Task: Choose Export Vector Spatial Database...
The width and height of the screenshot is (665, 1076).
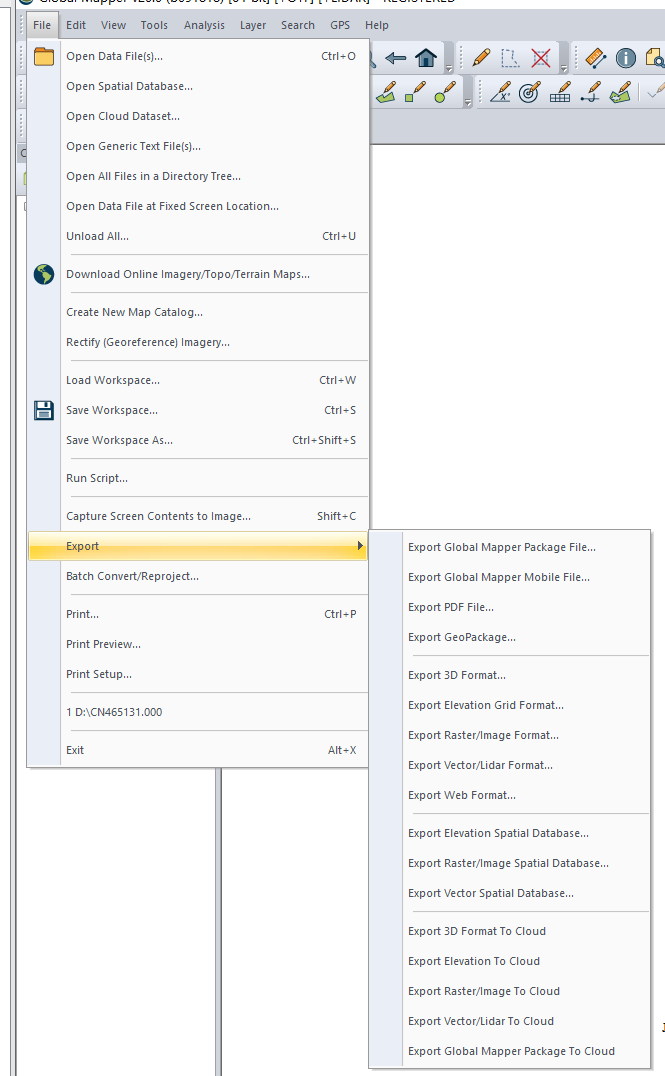Action: pyautogui.click(x=510, y=893)
